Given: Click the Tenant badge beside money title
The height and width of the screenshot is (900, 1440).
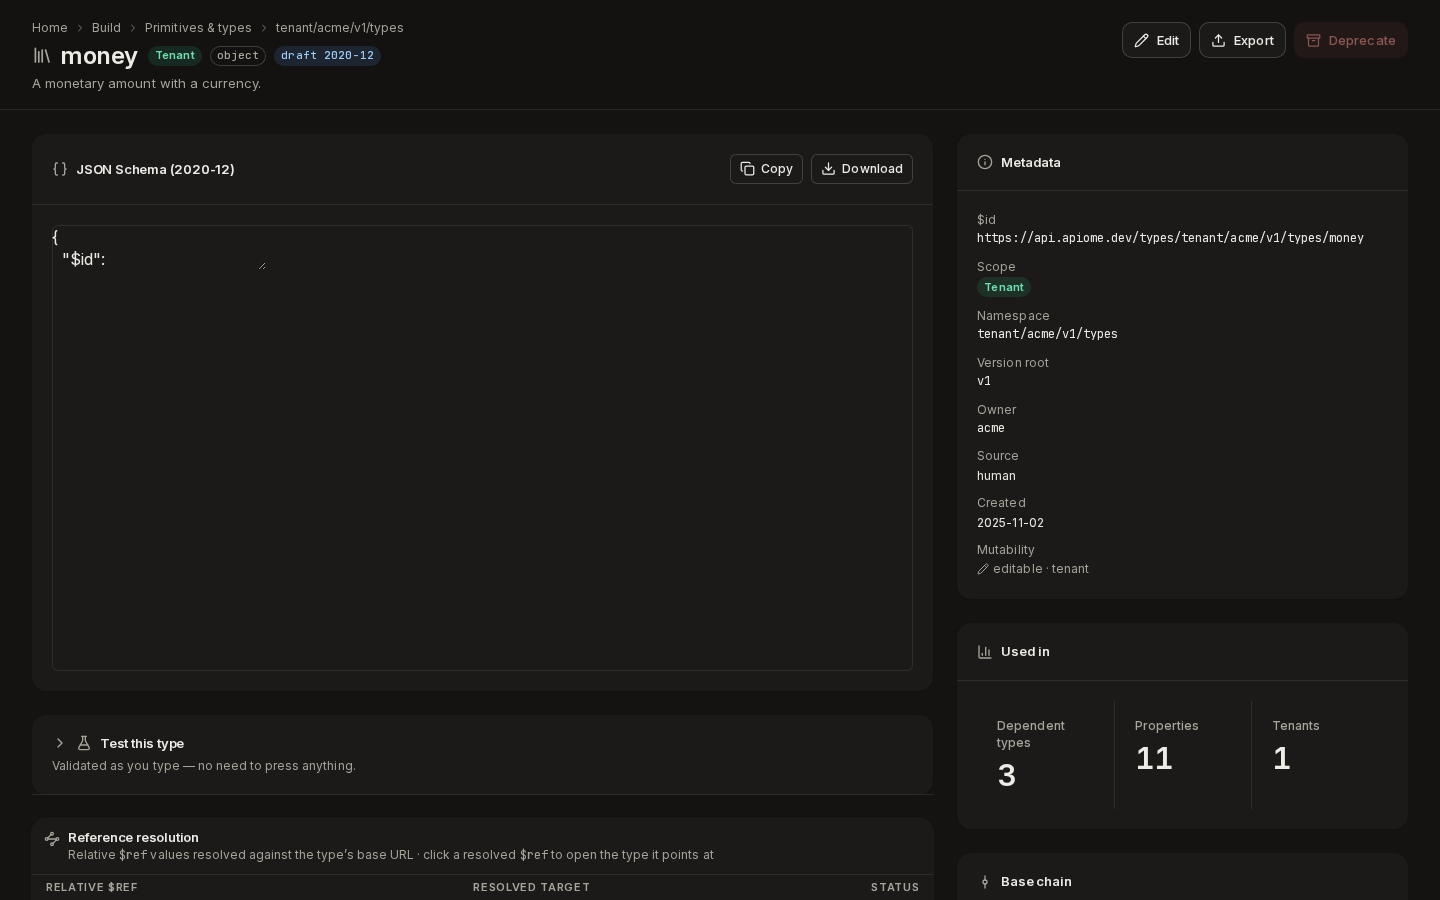Looking at the screenshot, I should coord(175,56).
